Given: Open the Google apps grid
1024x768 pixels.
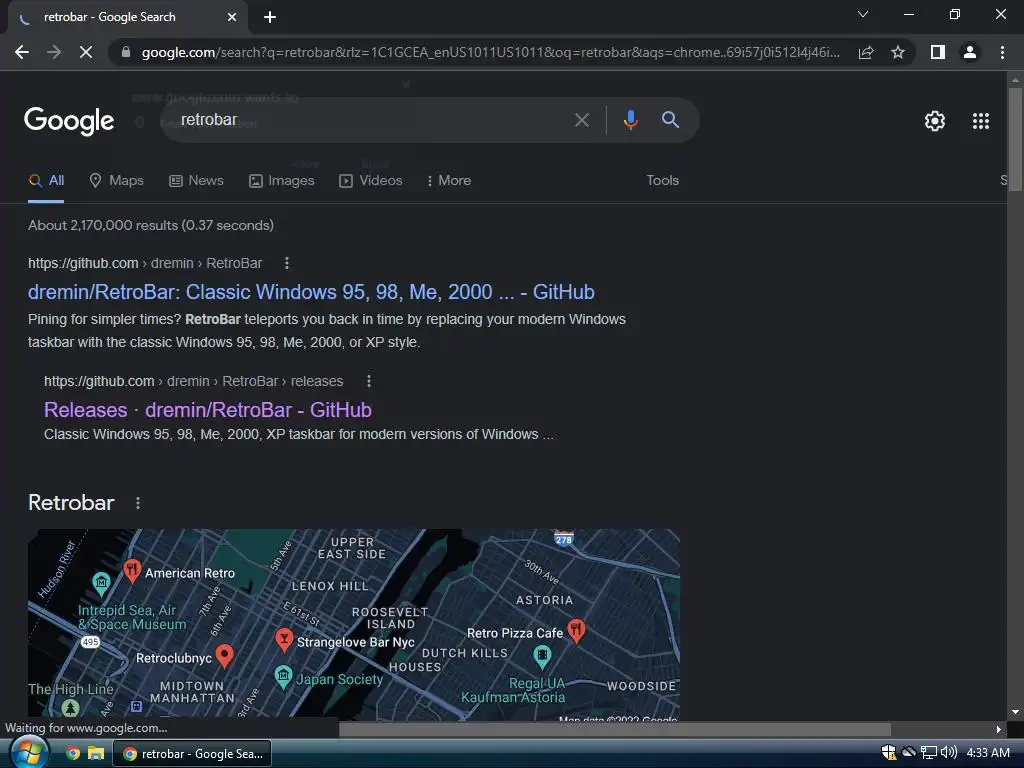Looking at the screenshot, I should coord(981,121).
